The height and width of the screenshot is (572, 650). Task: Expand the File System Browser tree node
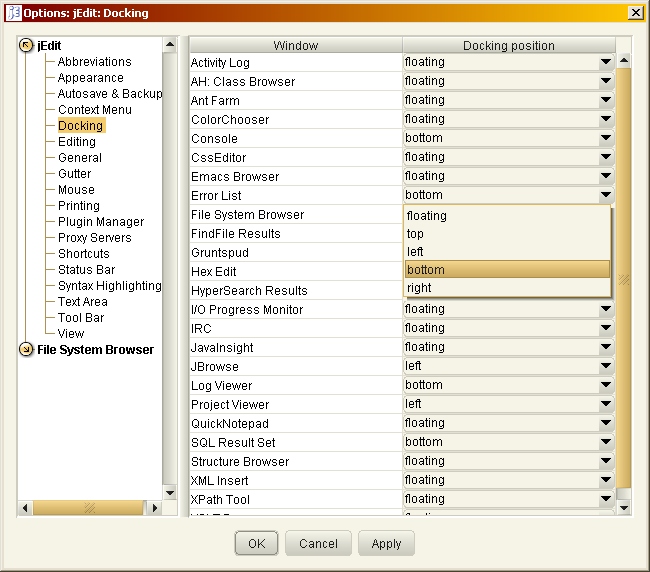(x=27, y=350)
